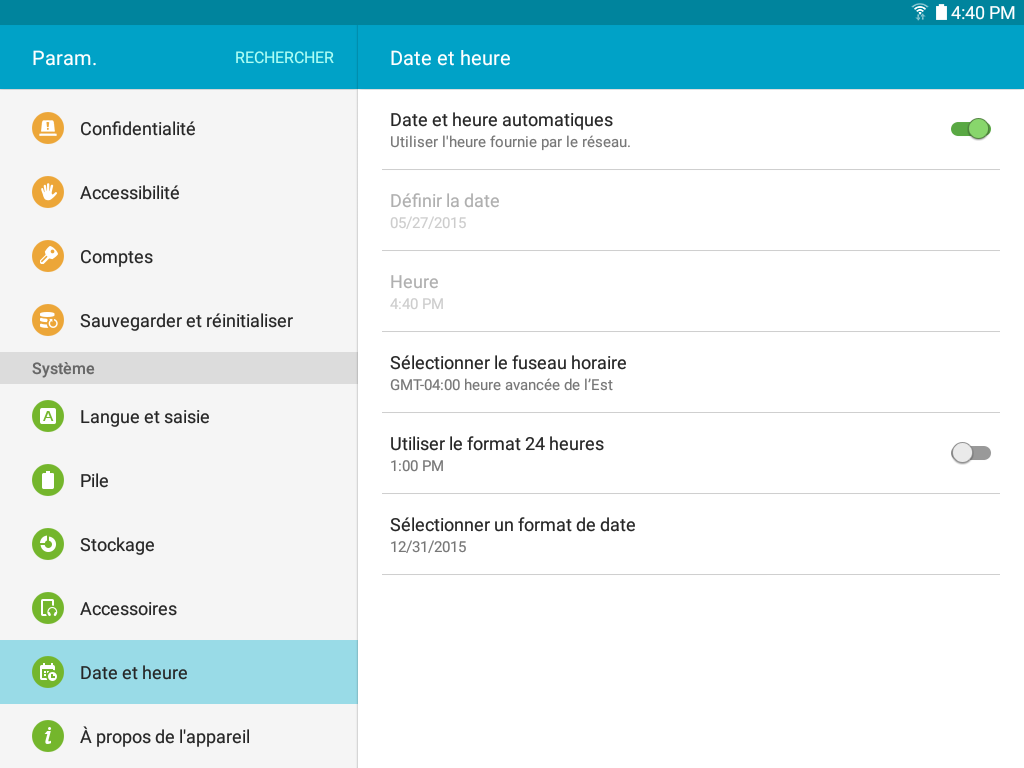Viewport: 1024px width, 768px height.
Task: Tap the RECHERCHER button
Action: pyautogui.click(x=284, y=57)
